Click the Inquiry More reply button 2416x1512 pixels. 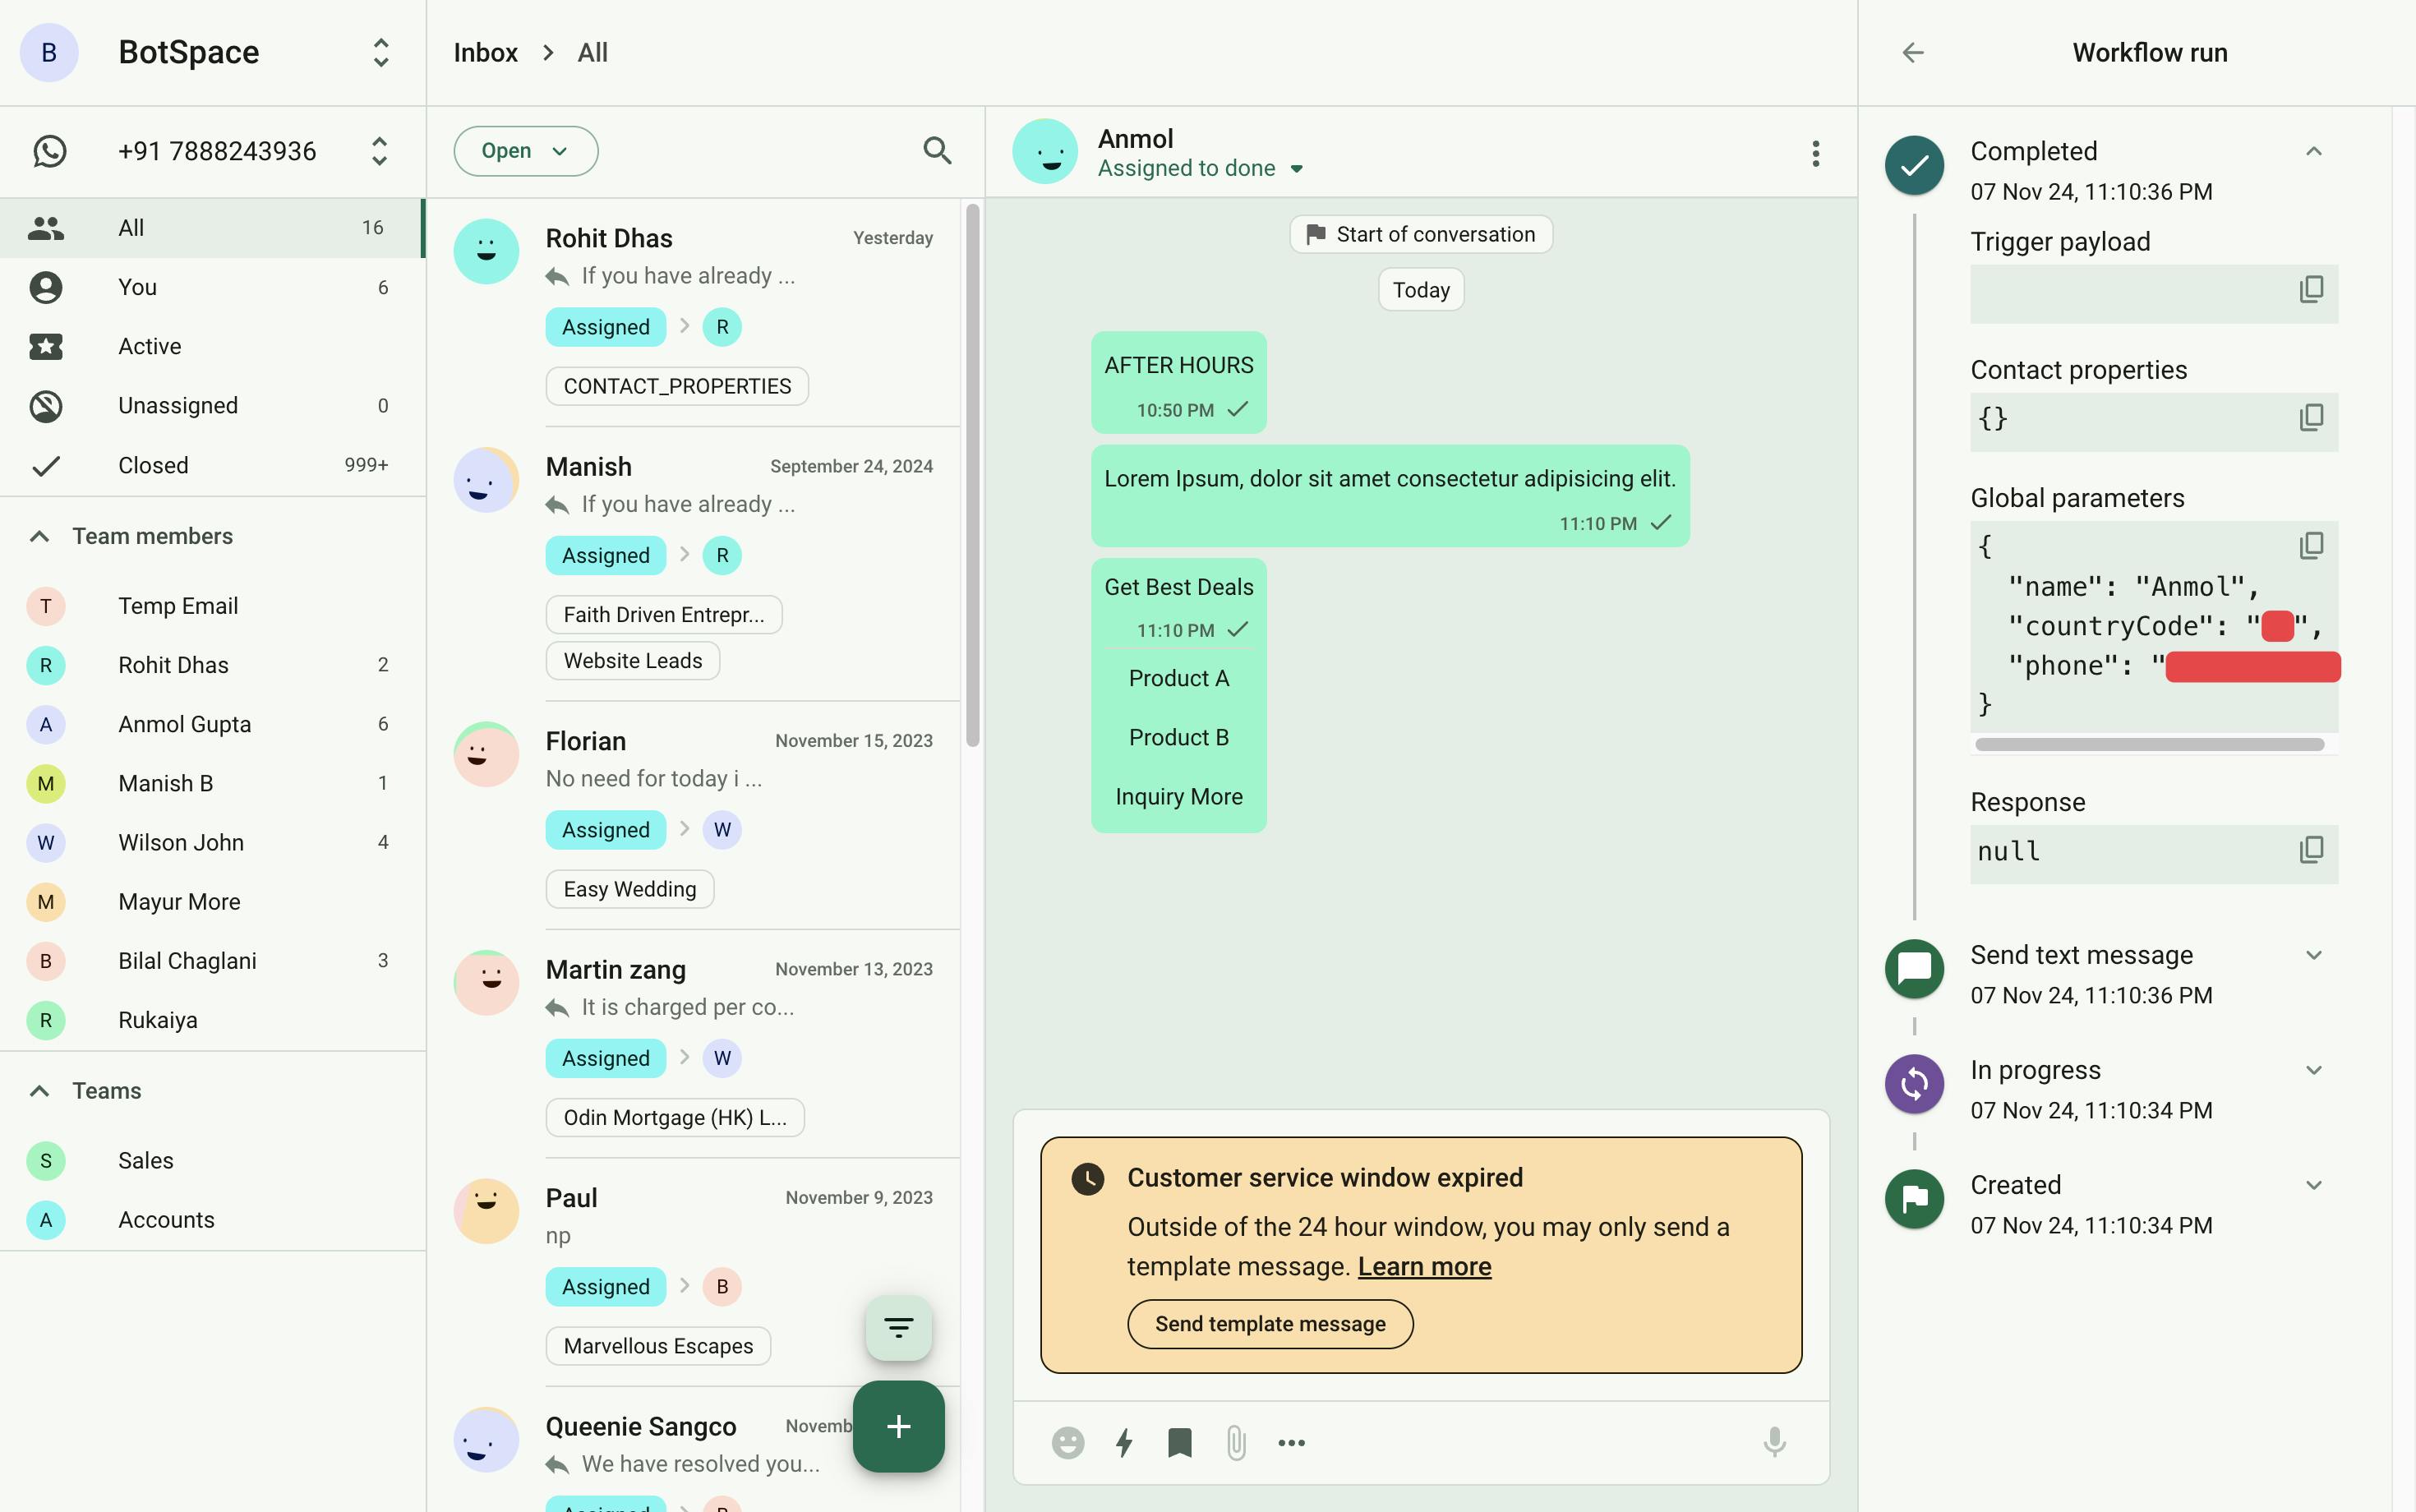(1178, 796)
